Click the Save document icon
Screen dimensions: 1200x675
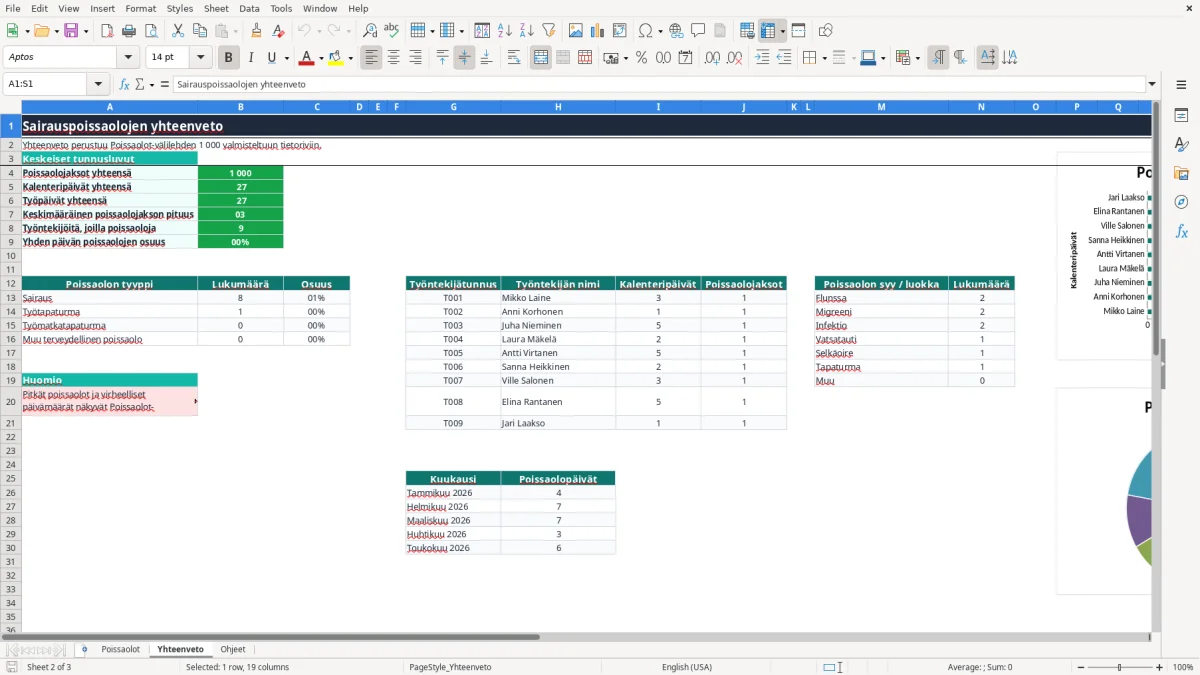(x=71, y=31)
